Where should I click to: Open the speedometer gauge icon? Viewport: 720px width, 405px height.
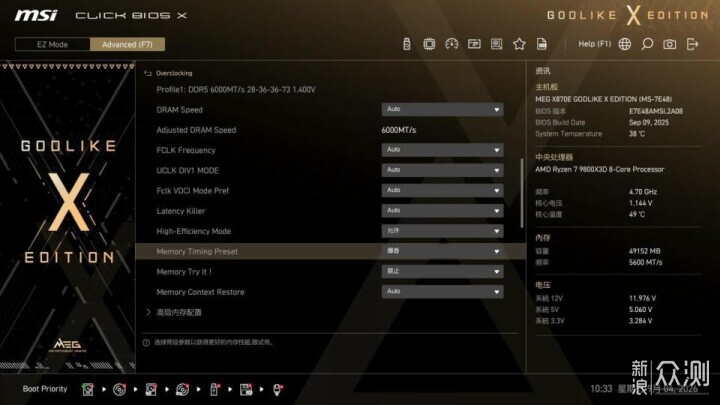tap(451, 44)
